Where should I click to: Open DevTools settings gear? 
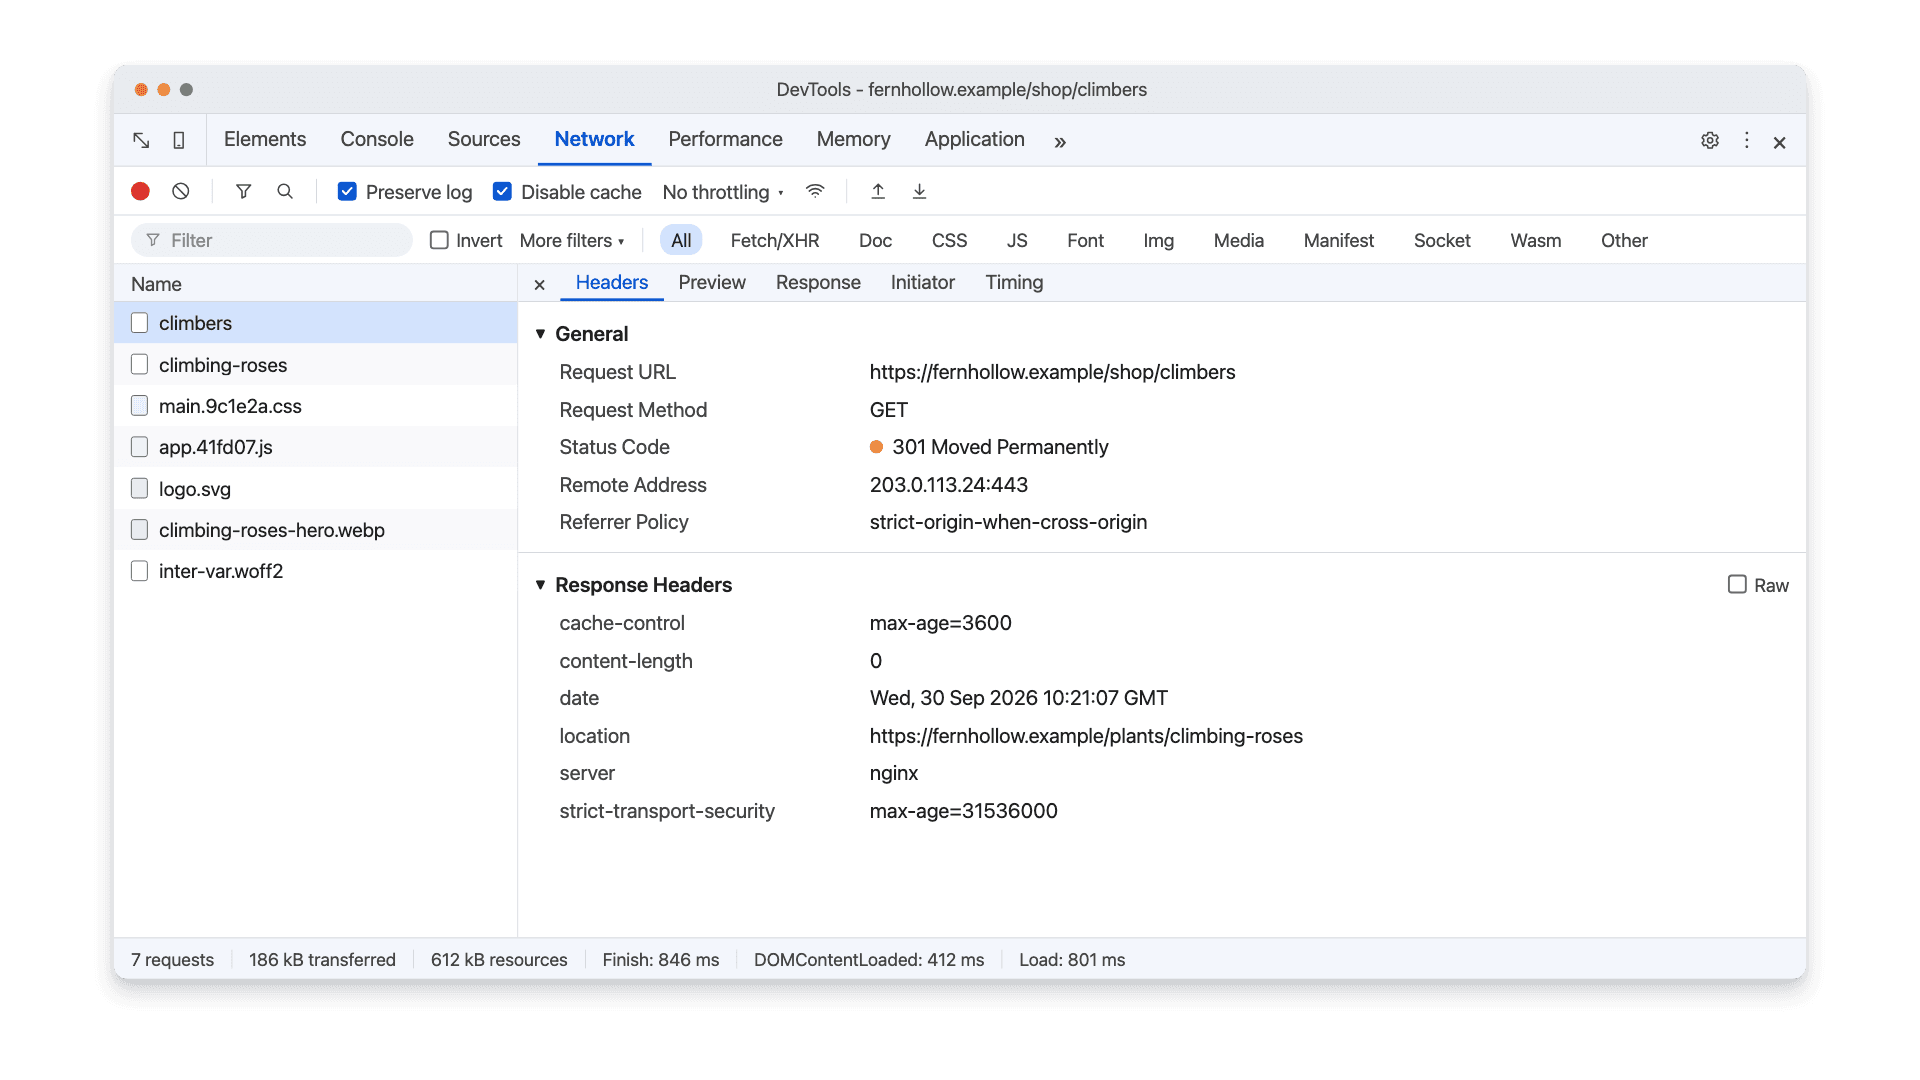[x=1710, y=141]
